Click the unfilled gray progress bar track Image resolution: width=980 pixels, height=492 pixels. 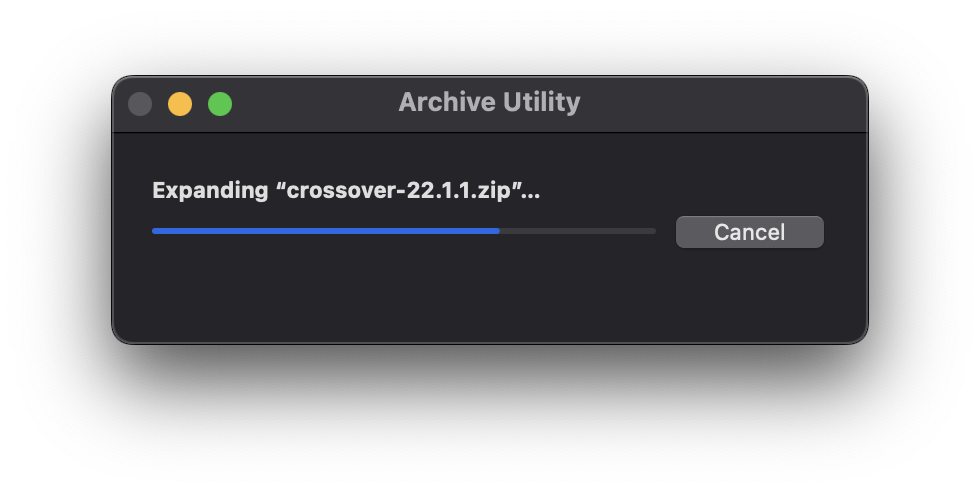point(578,231)
